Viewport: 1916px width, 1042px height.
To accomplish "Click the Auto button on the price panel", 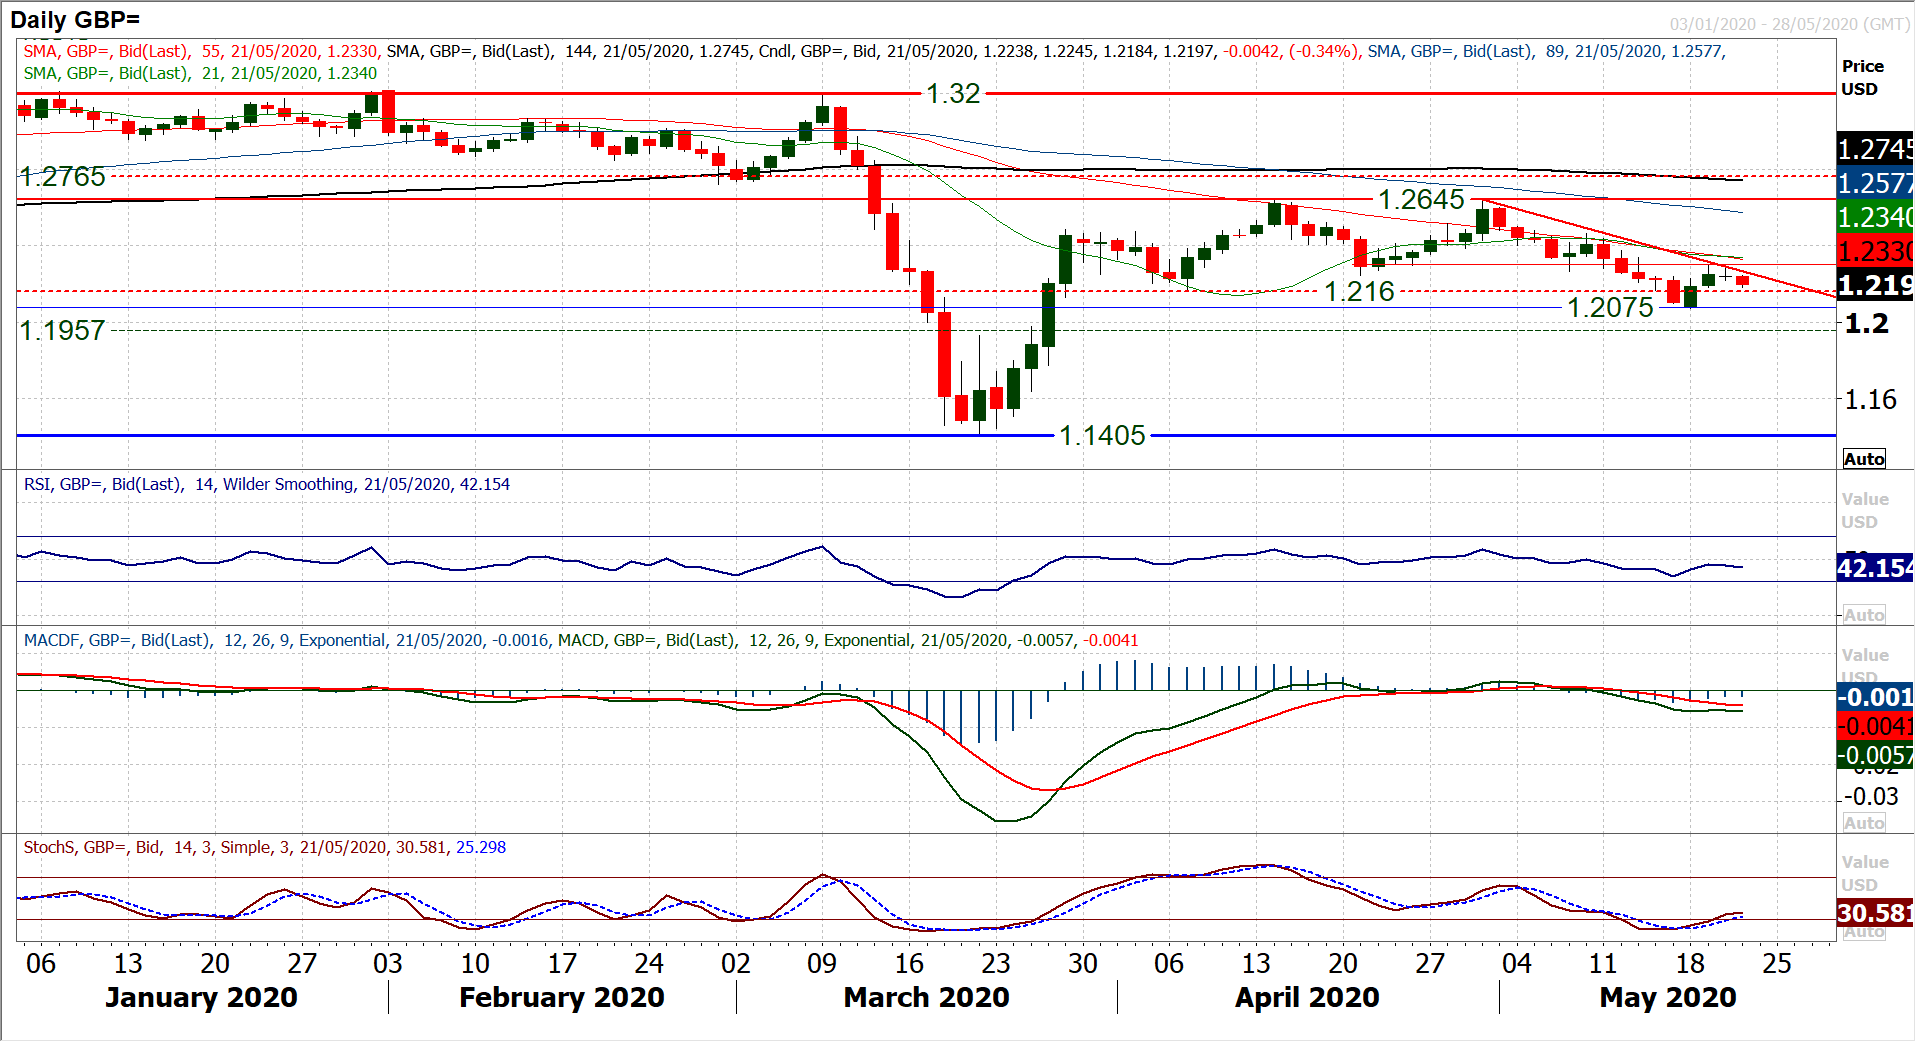I will tap(1864, 459).
